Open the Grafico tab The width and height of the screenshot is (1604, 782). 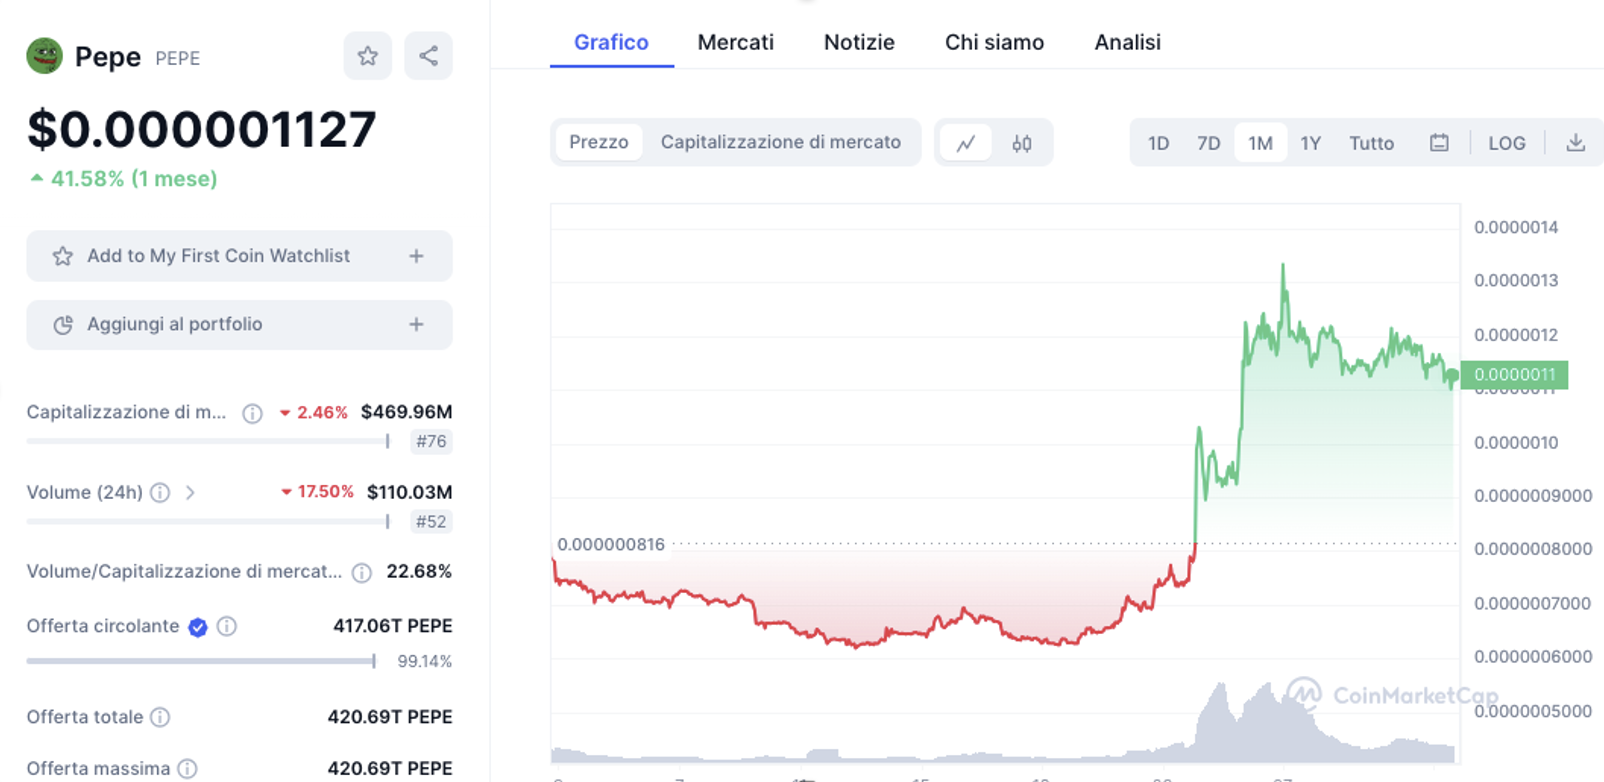[611, 42]
